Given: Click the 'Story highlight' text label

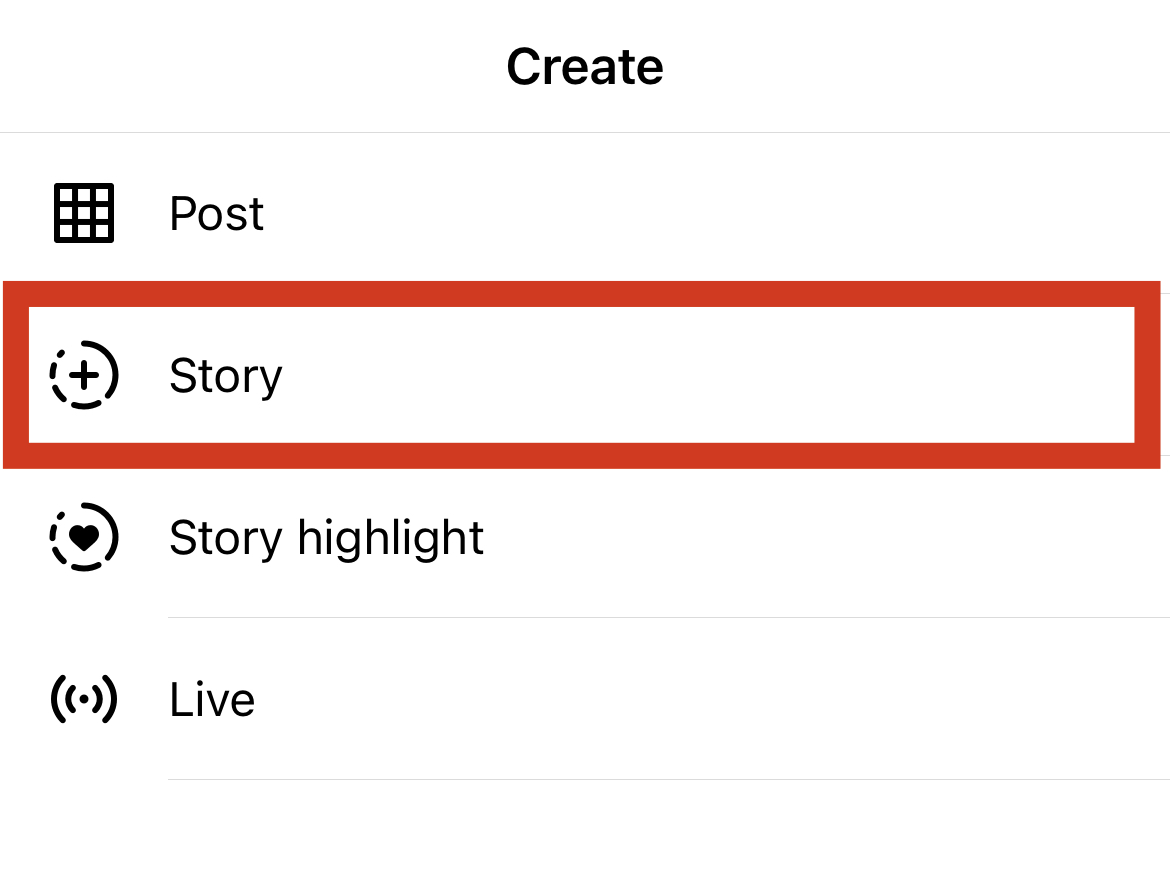Looking at the screenshot, I should pyautogui.click(x=327, y=538).
